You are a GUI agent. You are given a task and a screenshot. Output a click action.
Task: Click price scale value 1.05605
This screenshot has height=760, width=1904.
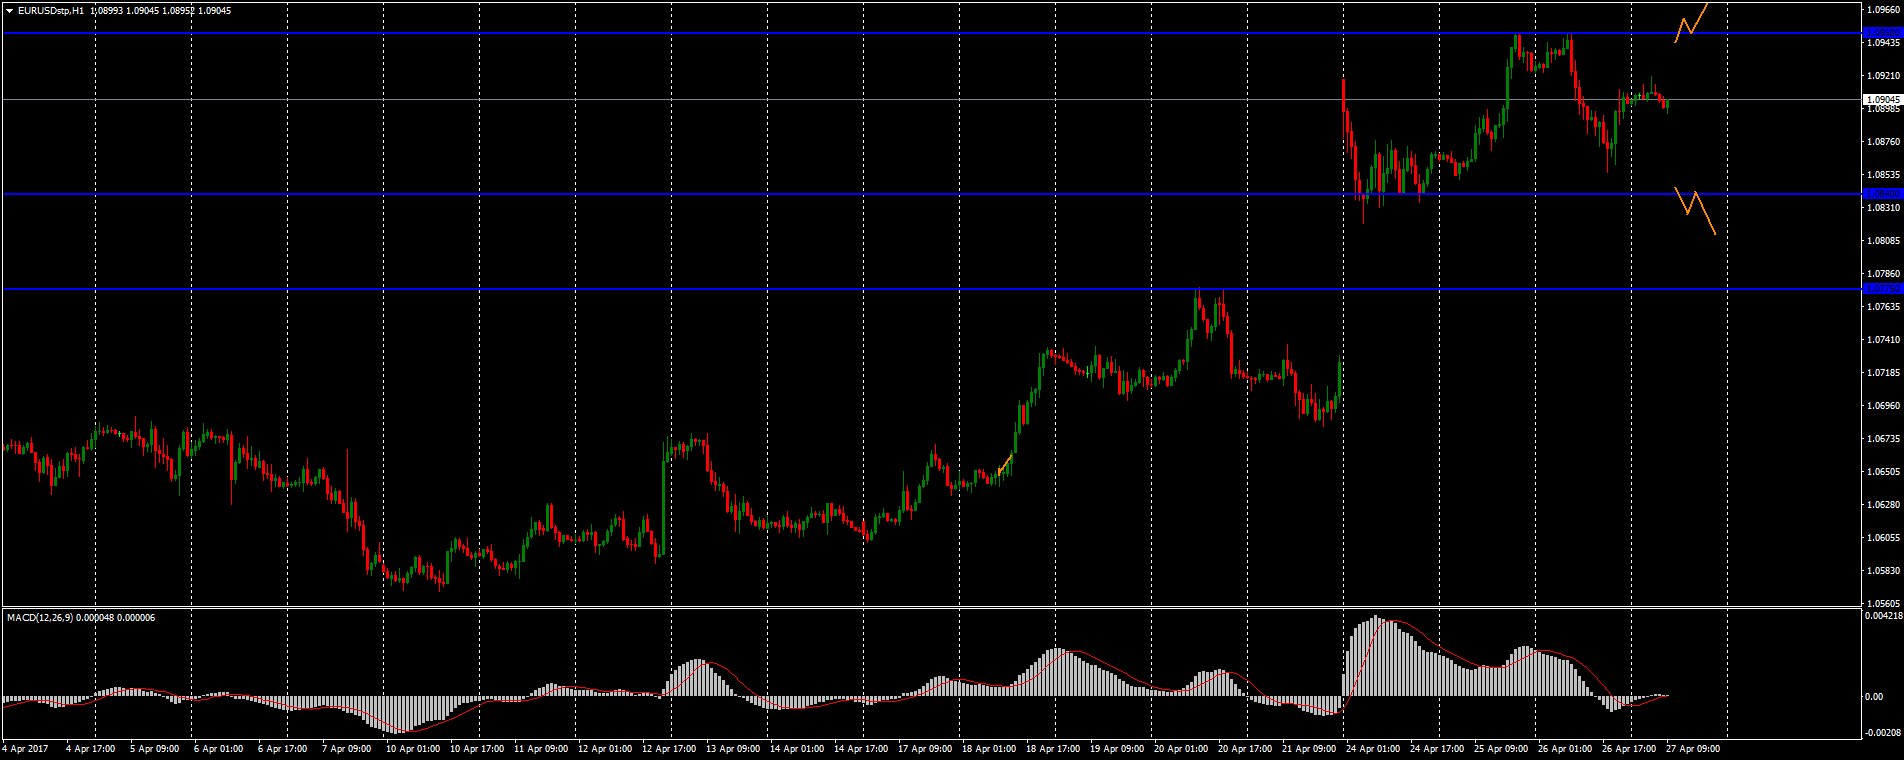pyautogui.click(x=1884, y=604)
